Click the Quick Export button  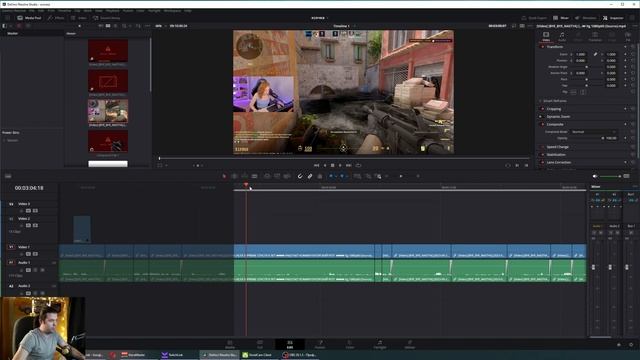click(x=534, y=18)
